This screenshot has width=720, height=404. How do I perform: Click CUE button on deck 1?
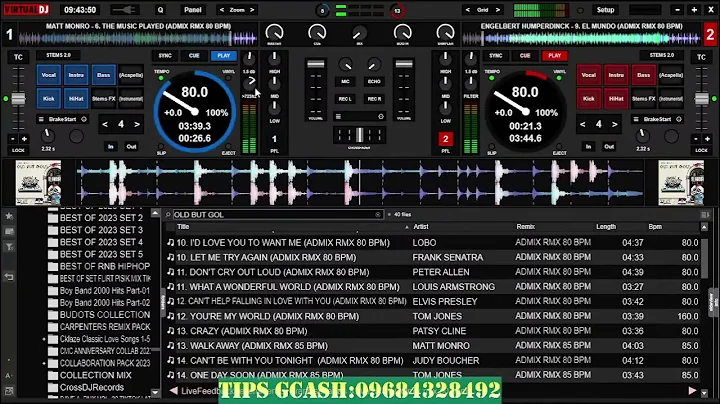(194, 56)
